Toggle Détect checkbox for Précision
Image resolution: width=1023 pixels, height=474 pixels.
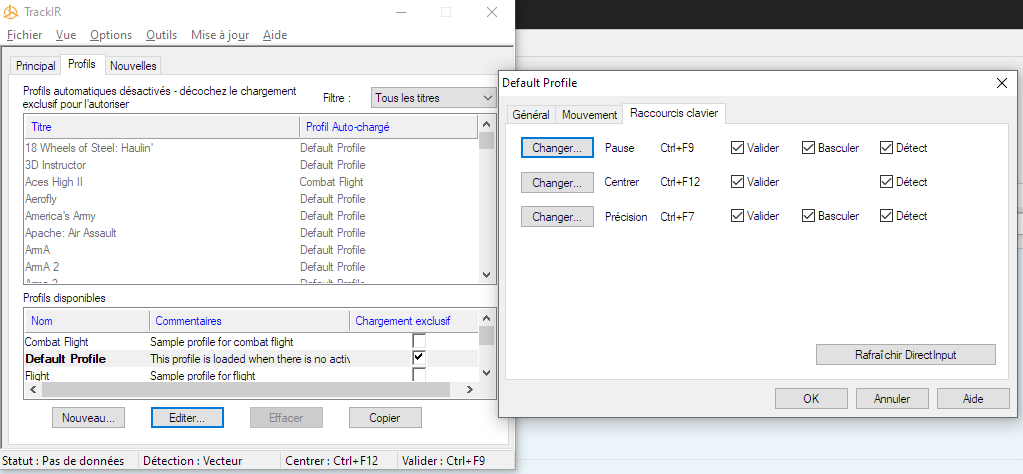point(886,216)
